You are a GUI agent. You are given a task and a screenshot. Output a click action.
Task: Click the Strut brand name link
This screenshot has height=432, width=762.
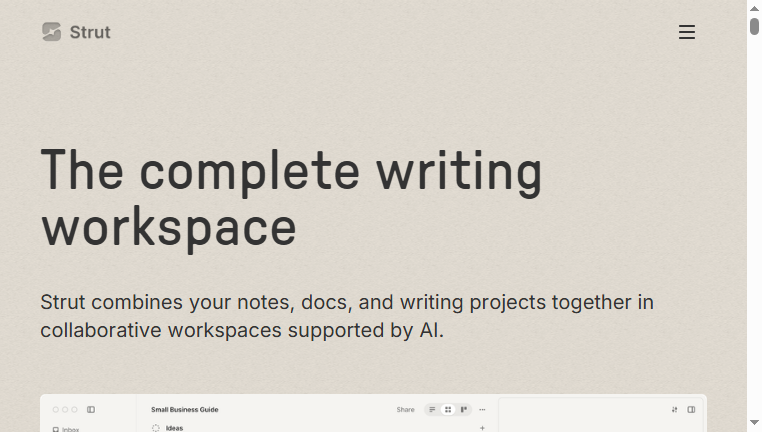[x=90, y=32]
